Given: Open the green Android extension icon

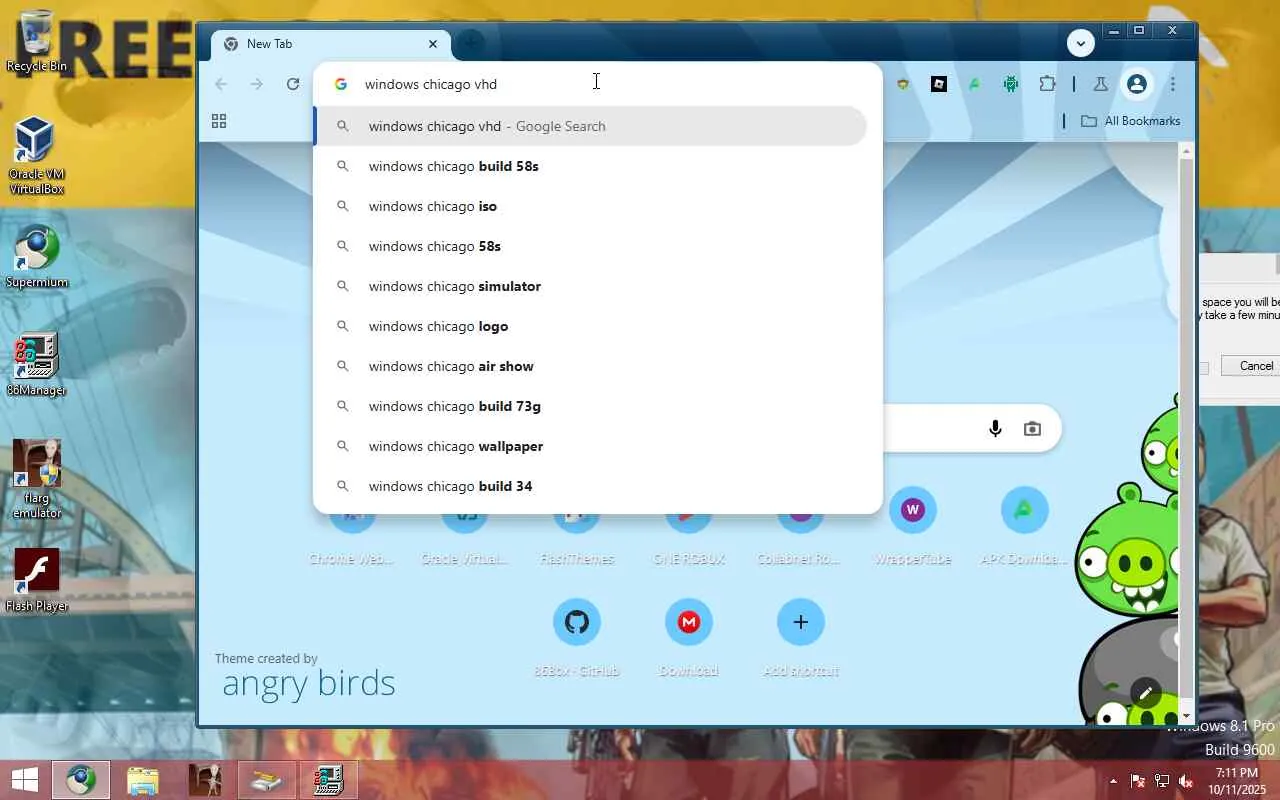Looking at the screenshot, I should click(1011, 84).
